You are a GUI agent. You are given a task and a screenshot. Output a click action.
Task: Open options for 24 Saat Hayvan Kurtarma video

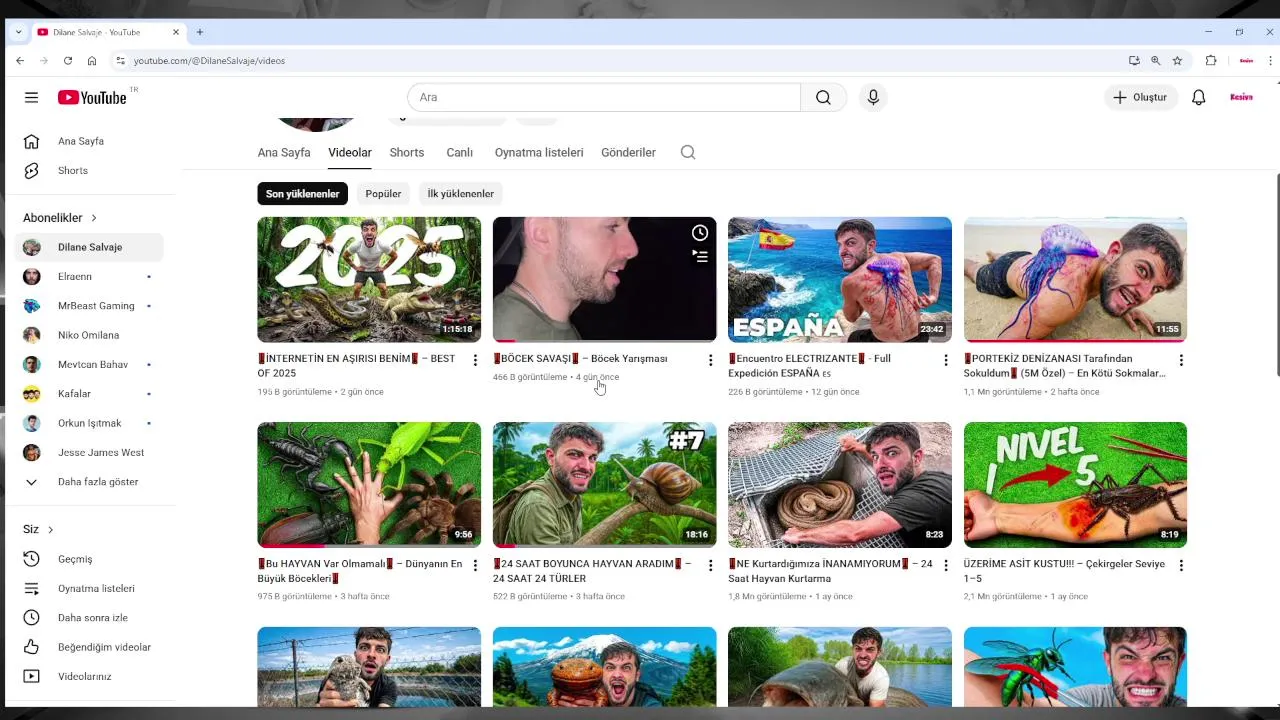coord(946,565)
